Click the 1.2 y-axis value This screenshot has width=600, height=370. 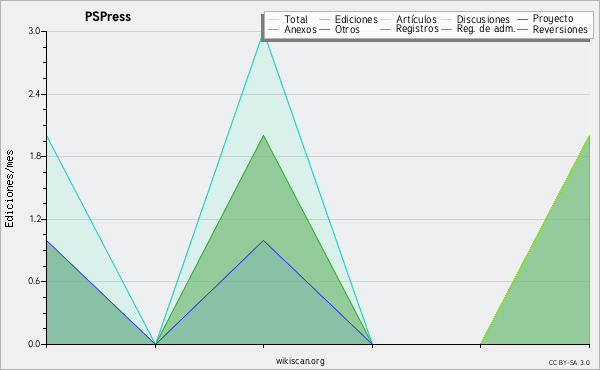(x=34, y=219)
